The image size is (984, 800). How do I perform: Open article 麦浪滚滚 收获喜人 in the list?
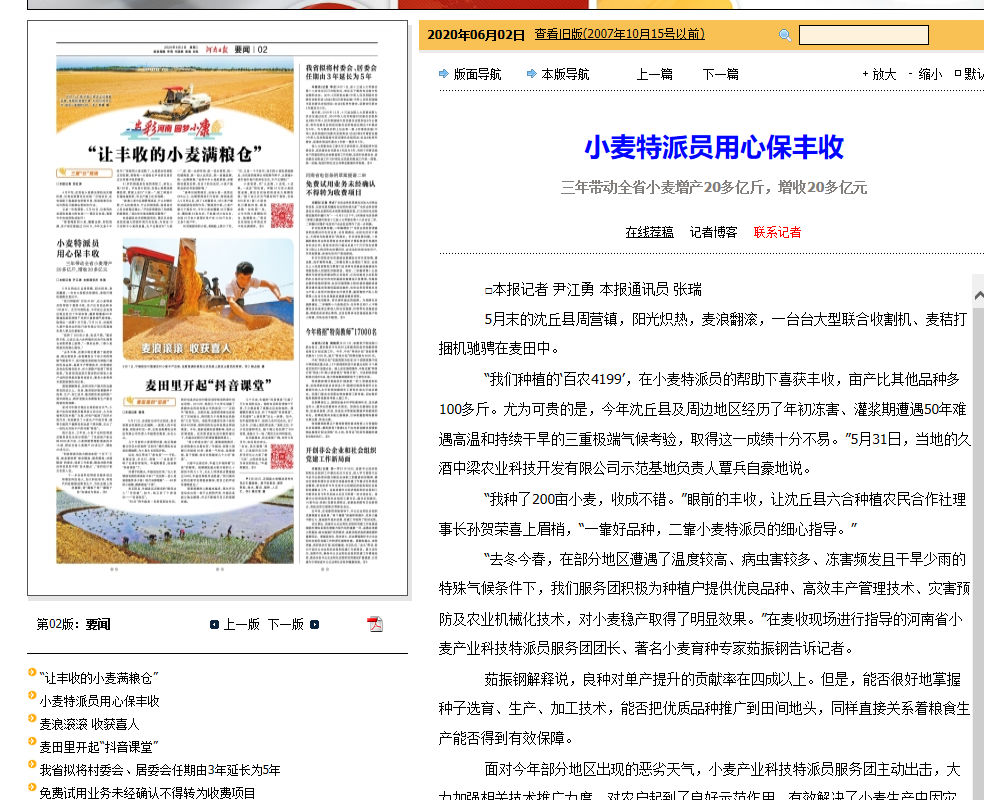[x=89, y=724]
